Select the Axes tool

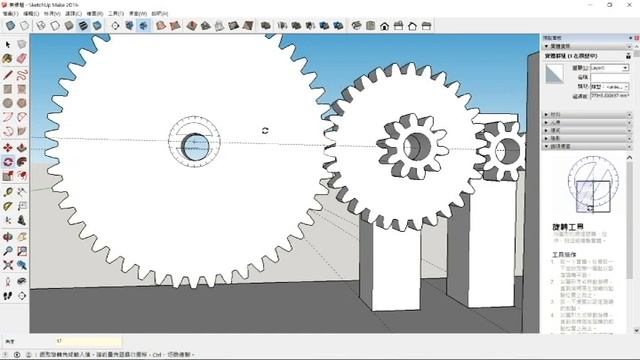point(8,220)
